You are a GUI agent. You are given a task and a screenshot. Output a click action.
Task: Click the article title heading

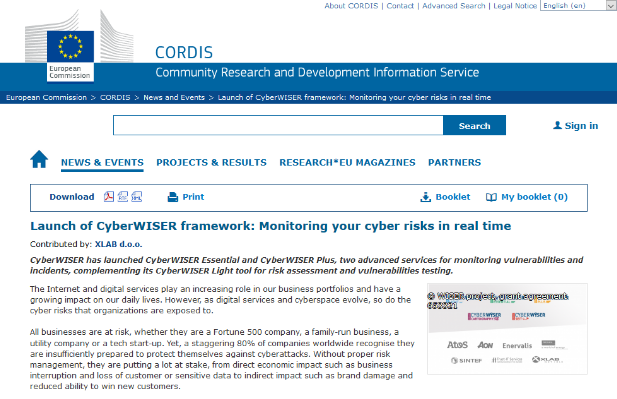(271, 226)
